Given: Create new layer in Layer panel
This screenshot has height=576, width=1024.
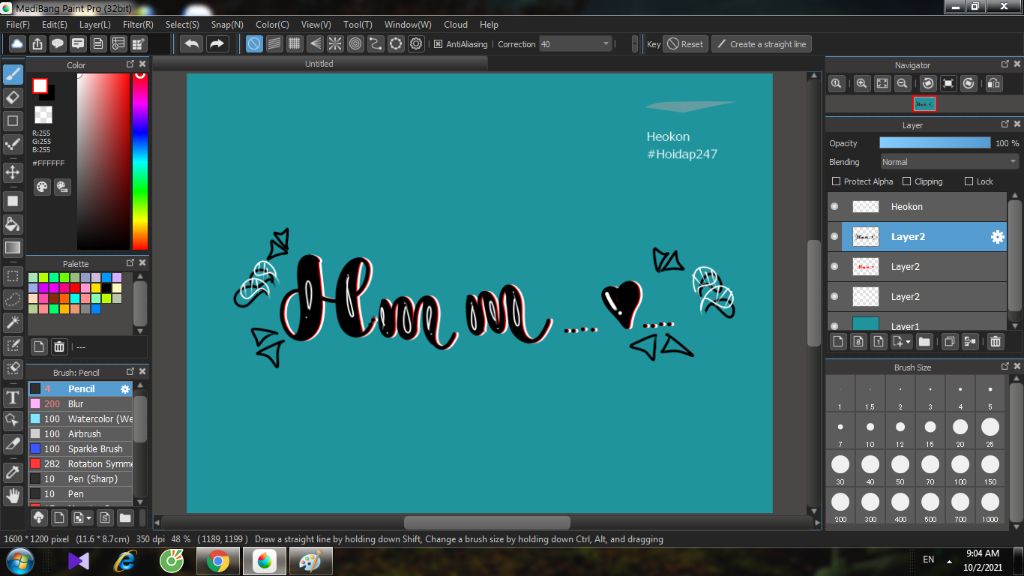Looking at the screenshot, I should click(x=839, y=342).
